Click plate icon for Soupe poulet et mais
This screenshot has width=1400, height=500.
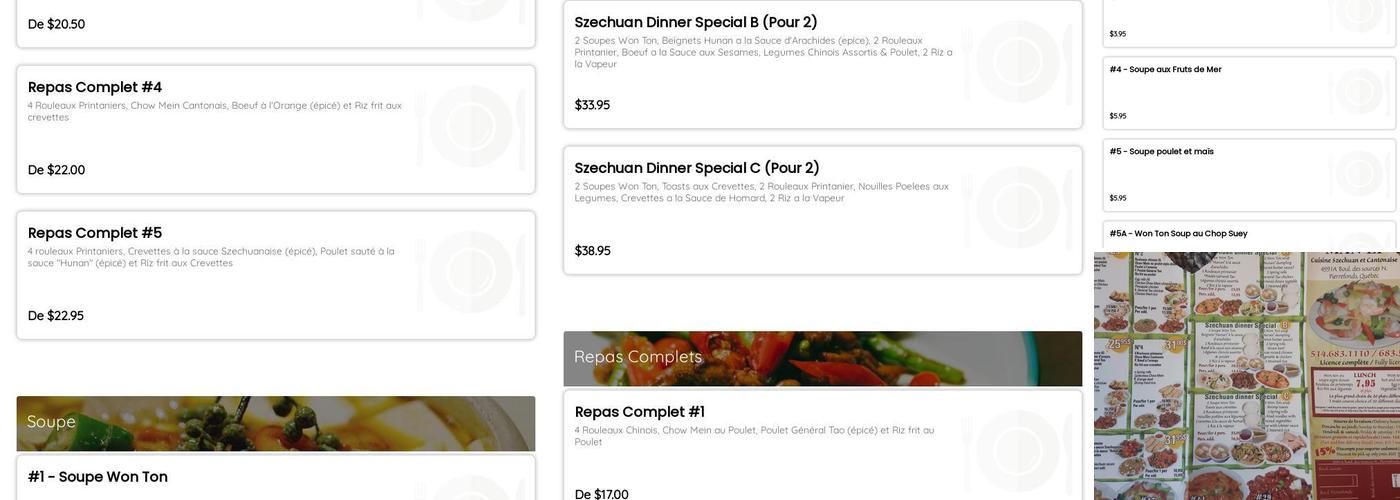pyautogui.click(x=1361, y=173)
